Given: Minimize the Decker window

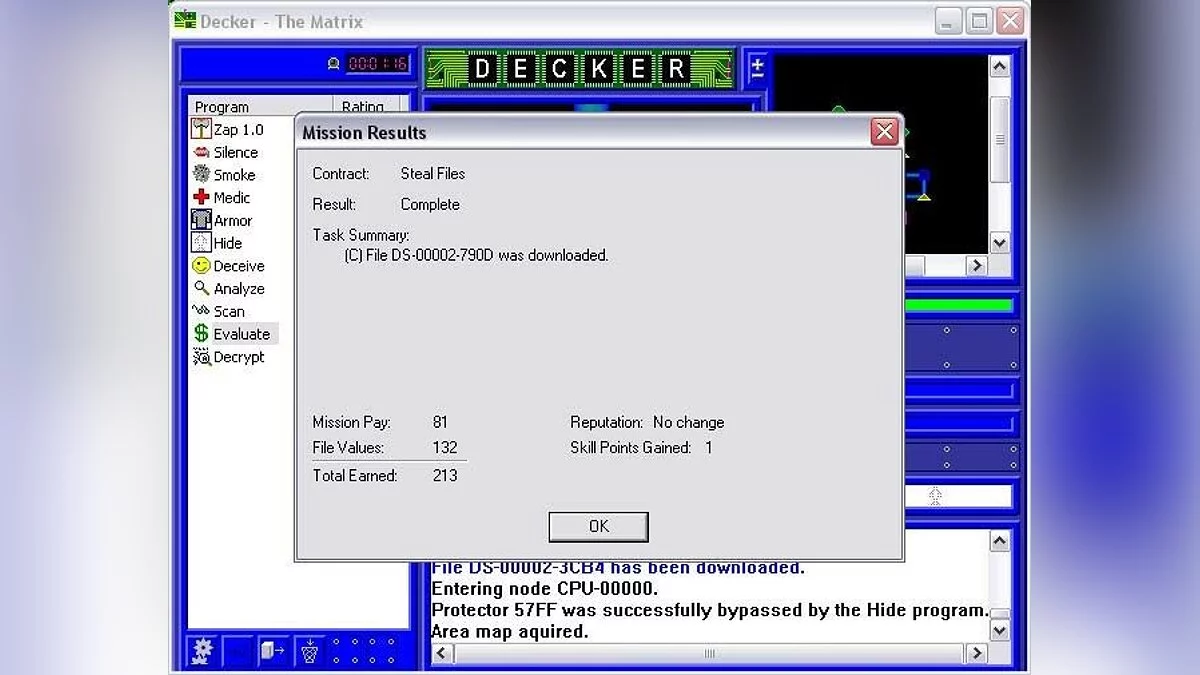Looking at the screenshot, I should click(x=949, y=21).
